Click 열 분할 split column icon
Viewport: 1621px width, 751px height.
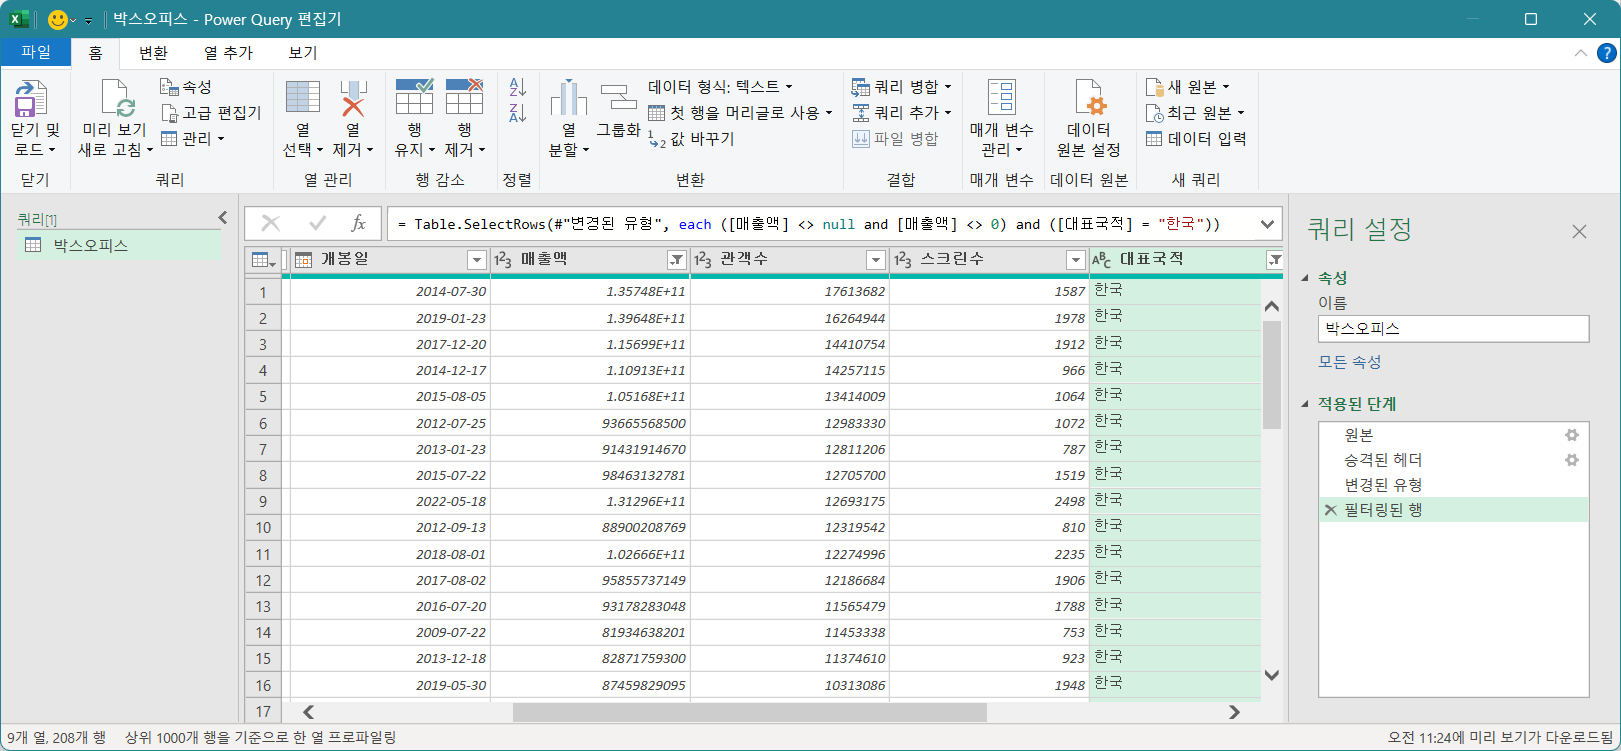(x=568, y=97)
